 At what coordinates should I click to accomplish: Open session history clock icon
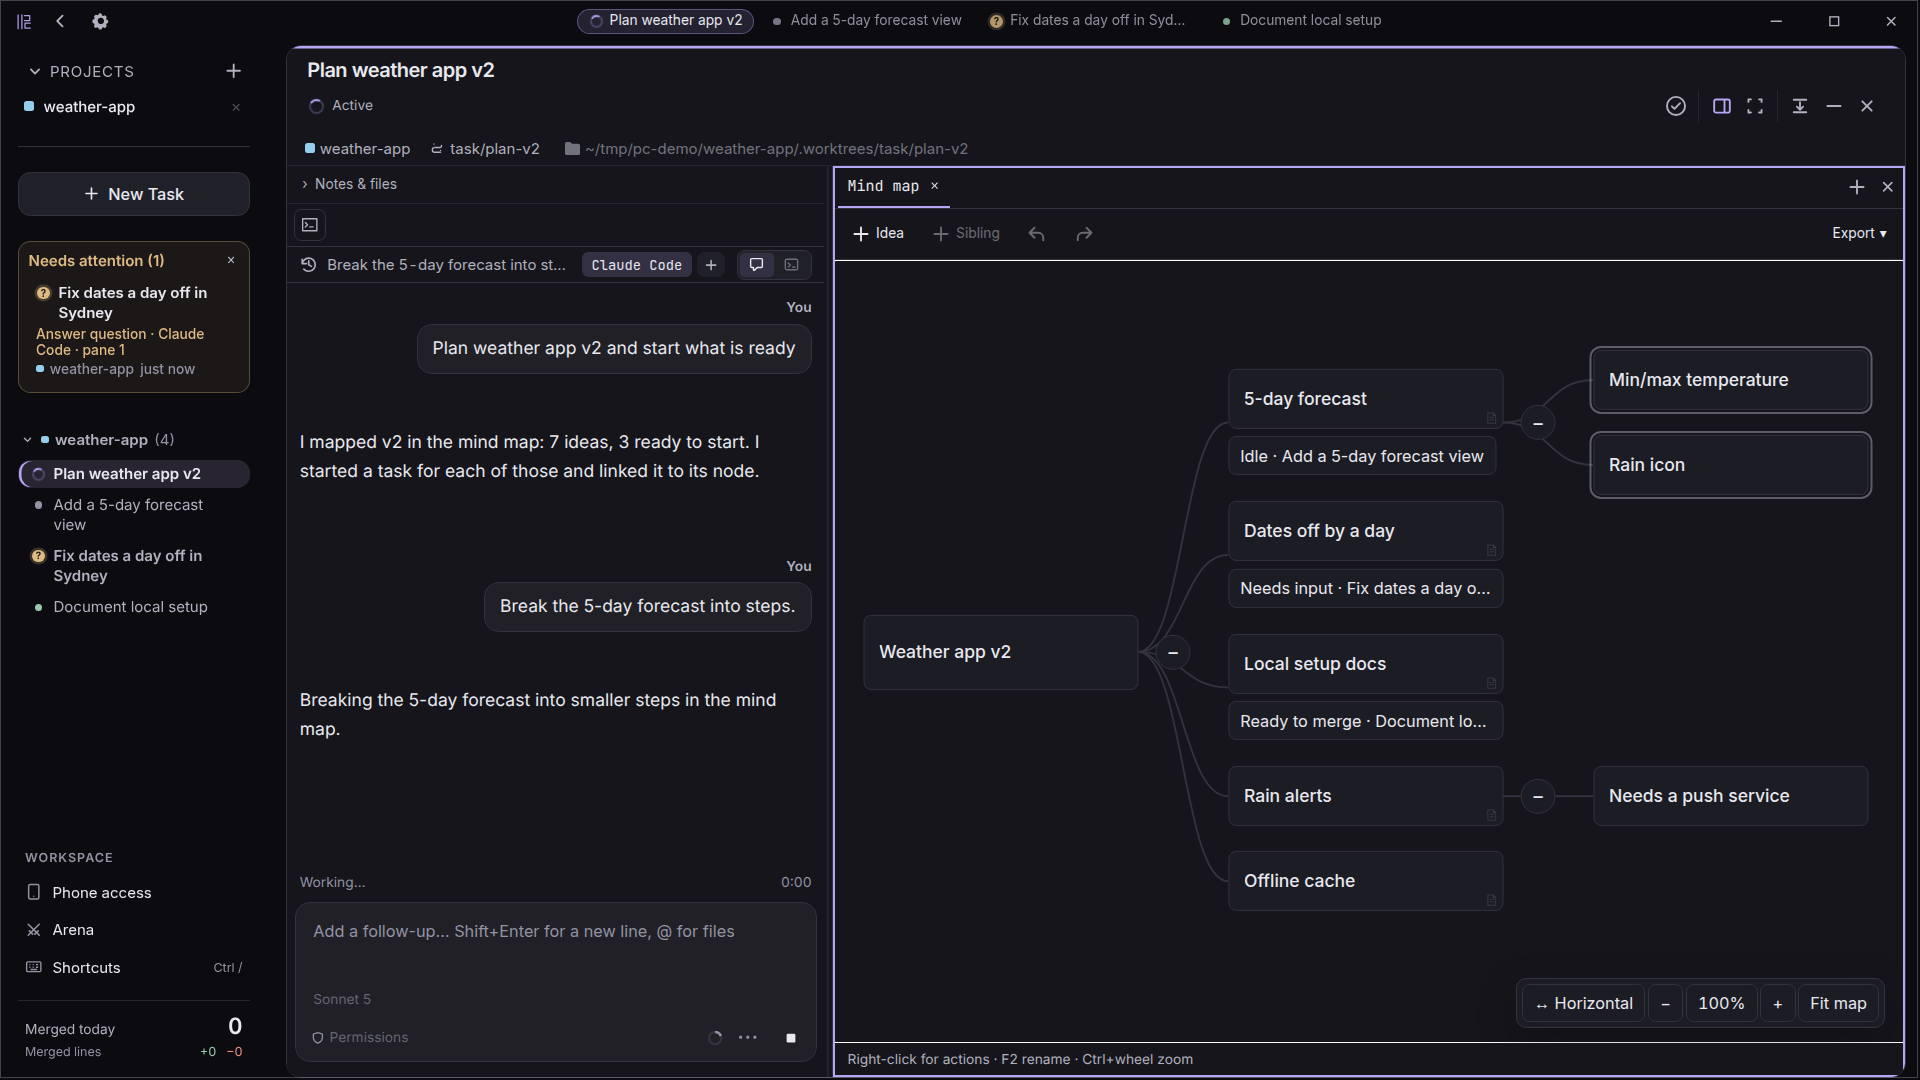309,265
